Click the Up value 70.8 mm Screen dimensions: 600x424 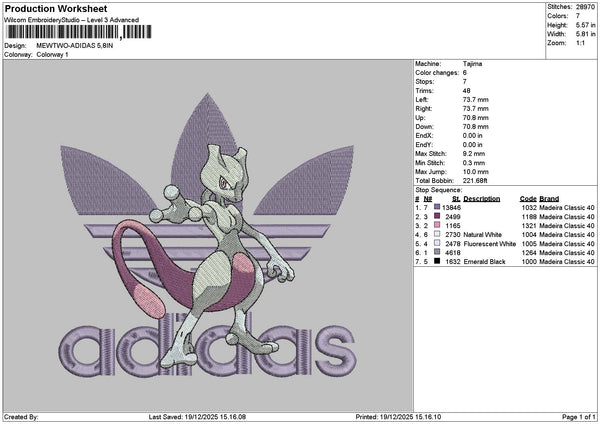(x=476, y=118)
